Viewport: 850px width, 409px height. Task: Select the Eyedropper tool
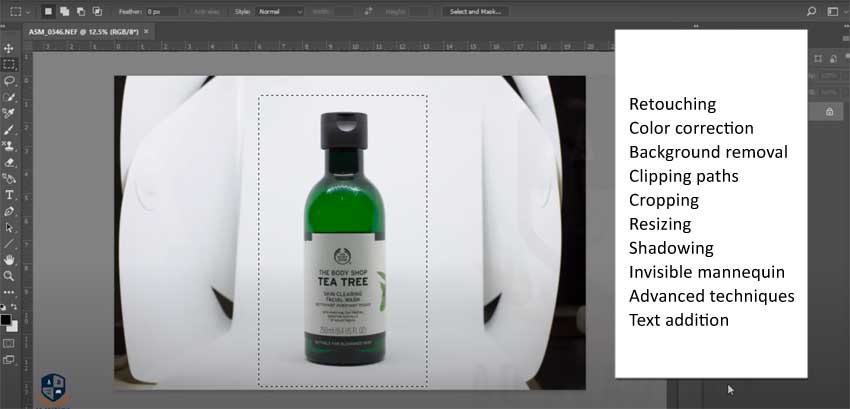click(x=9, y=113)
